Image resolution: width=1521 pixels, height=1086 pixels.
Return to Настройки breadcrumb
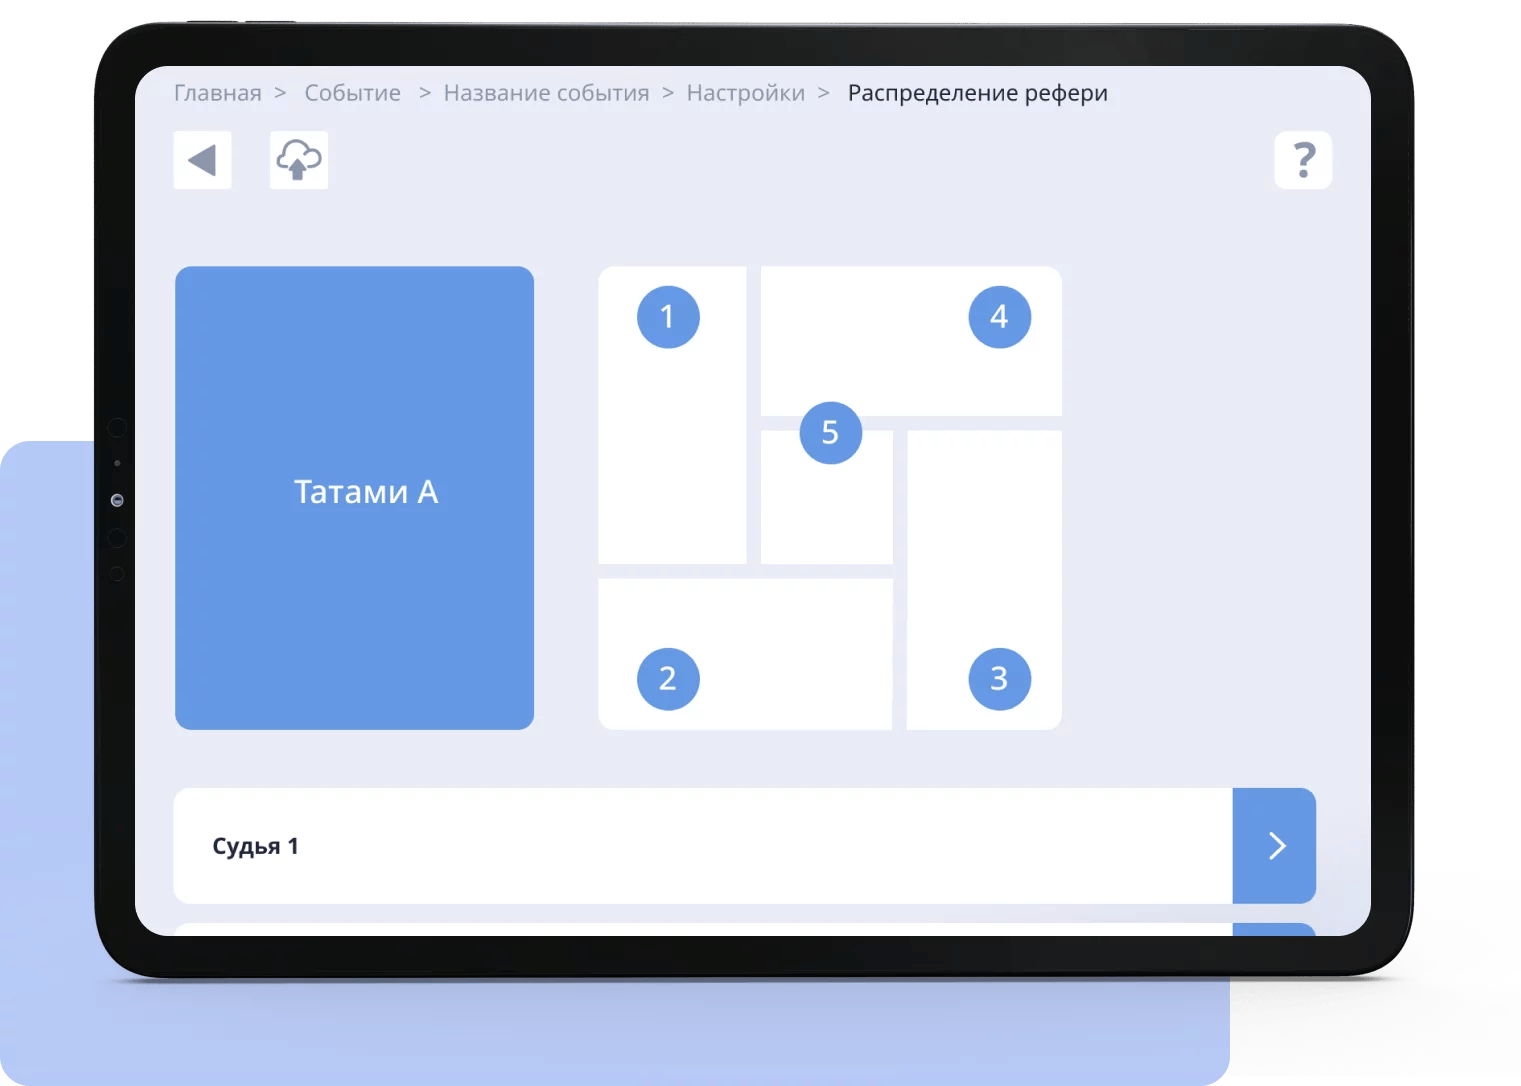(746, 93)
